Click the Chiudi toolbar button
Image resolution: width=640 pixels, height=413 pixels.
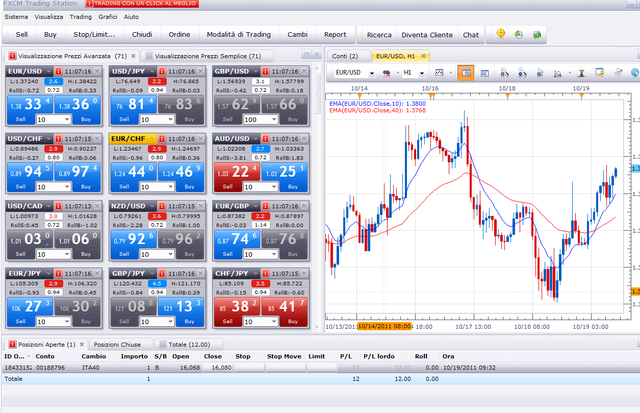[142, 35]
